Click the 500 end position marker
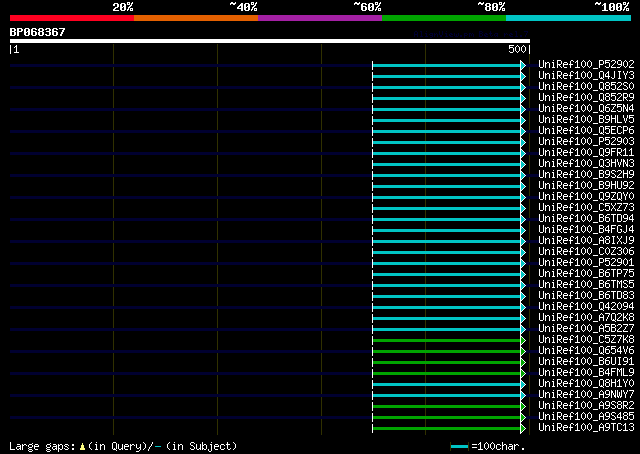Screen dimensions: 640x454 [x=518, y=49]
